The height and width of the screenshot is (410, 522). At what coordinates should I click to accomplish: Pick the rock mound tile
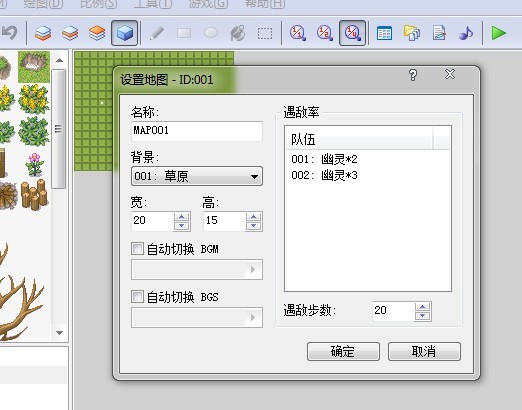point(34,66)
